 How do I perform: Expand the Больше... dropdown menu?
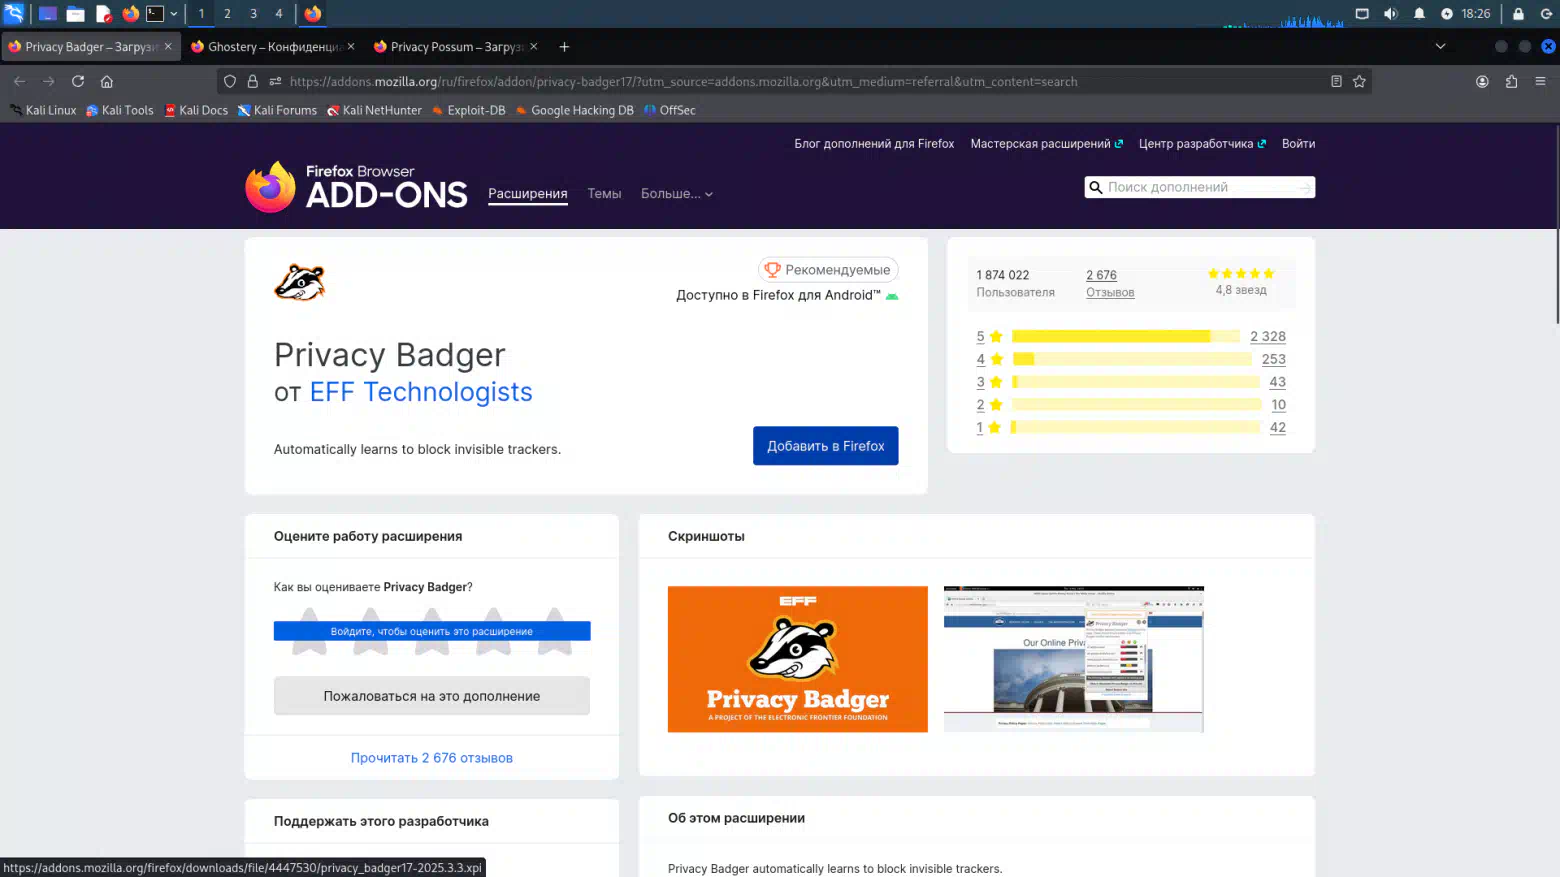click(677, 194)
